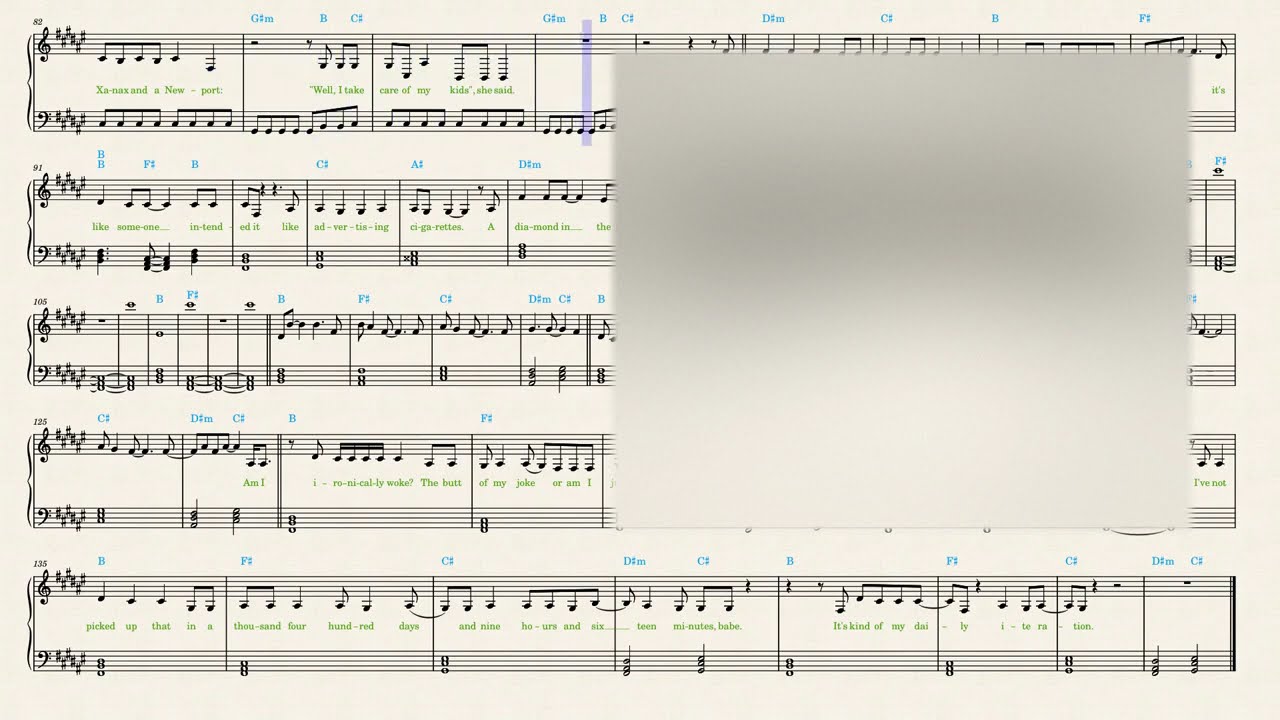Screen dimensions: 1280x720
Task: Select the lyric "ci-ga-rettes."
Action: coord(436,226)
